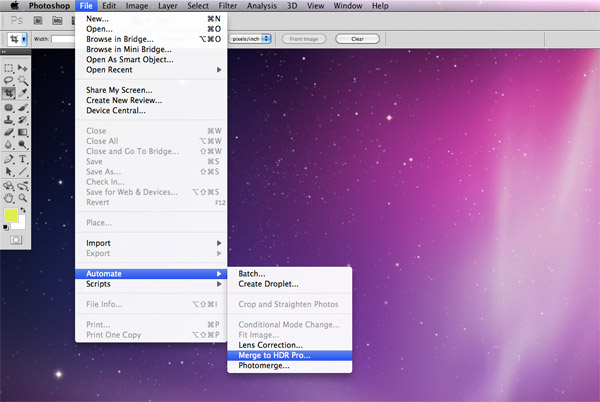Screen dimensions: 600x402
Task: Open the Photoshop application menu
Action: (49, 6)
